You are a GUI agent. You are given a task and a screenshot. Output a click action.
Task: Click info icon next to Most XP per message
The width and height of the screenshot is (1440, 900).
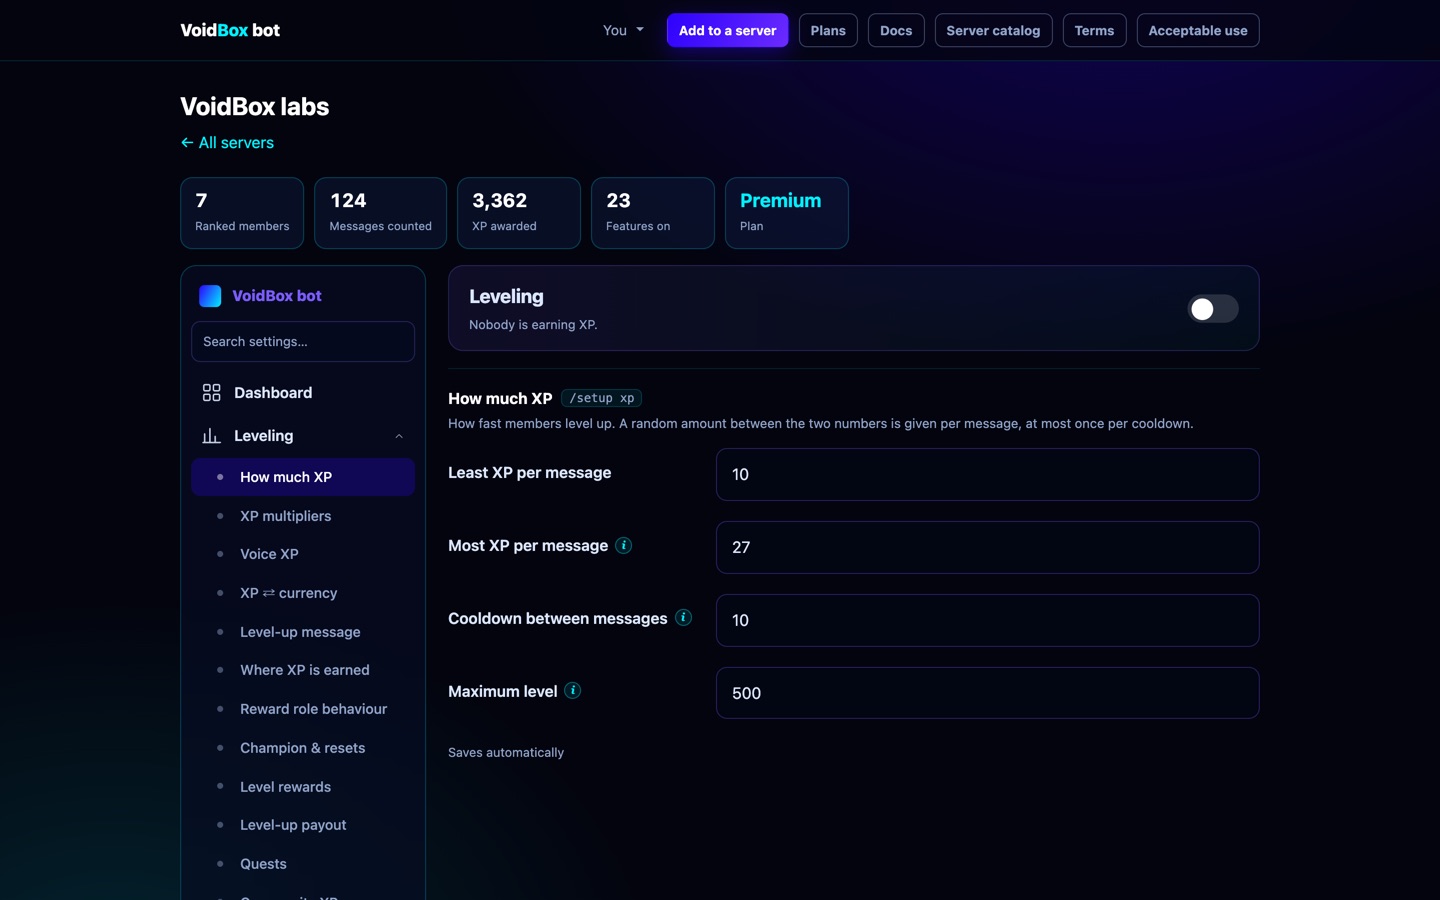point(624,545)
